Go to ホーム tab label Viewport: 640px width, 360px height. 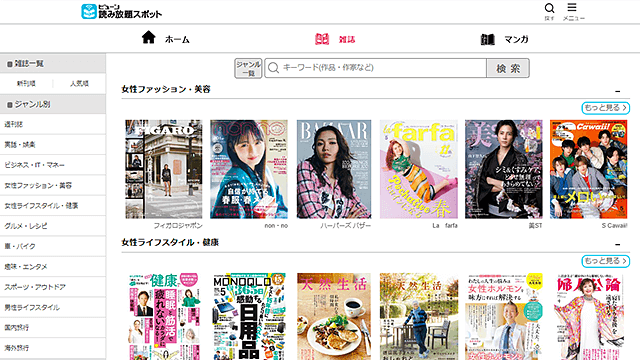(x=177, y=40)
